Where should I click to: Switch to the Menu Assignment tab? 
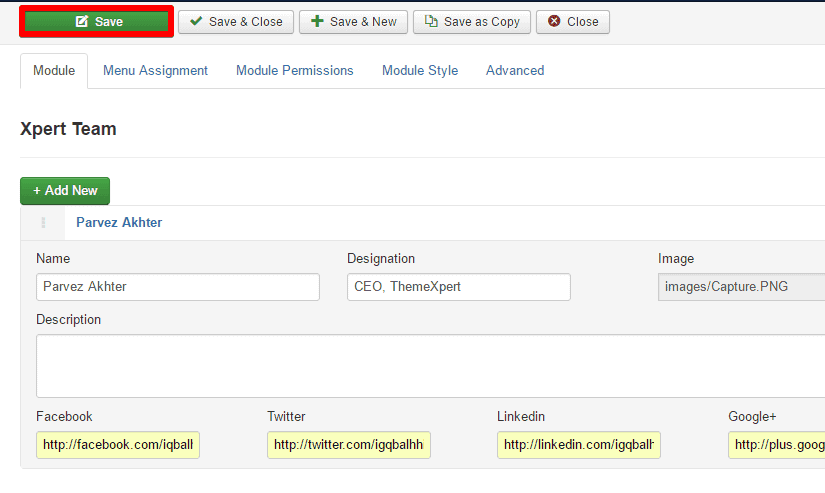(x=155, y=71)
